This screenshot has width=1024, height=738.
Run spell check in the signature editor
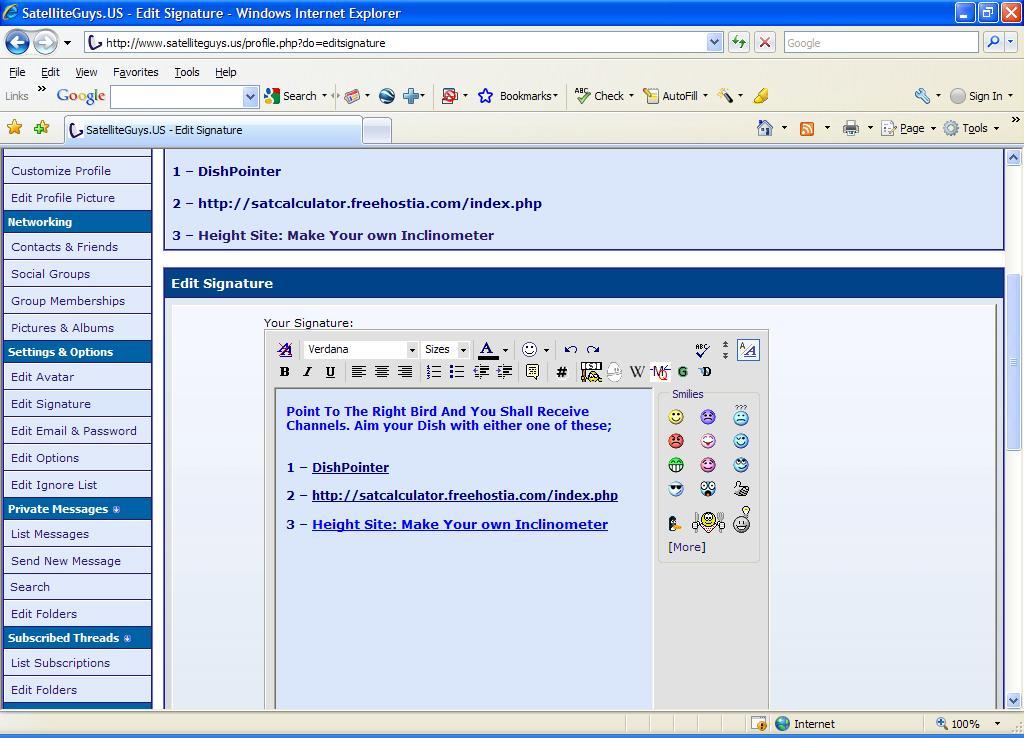702,349
